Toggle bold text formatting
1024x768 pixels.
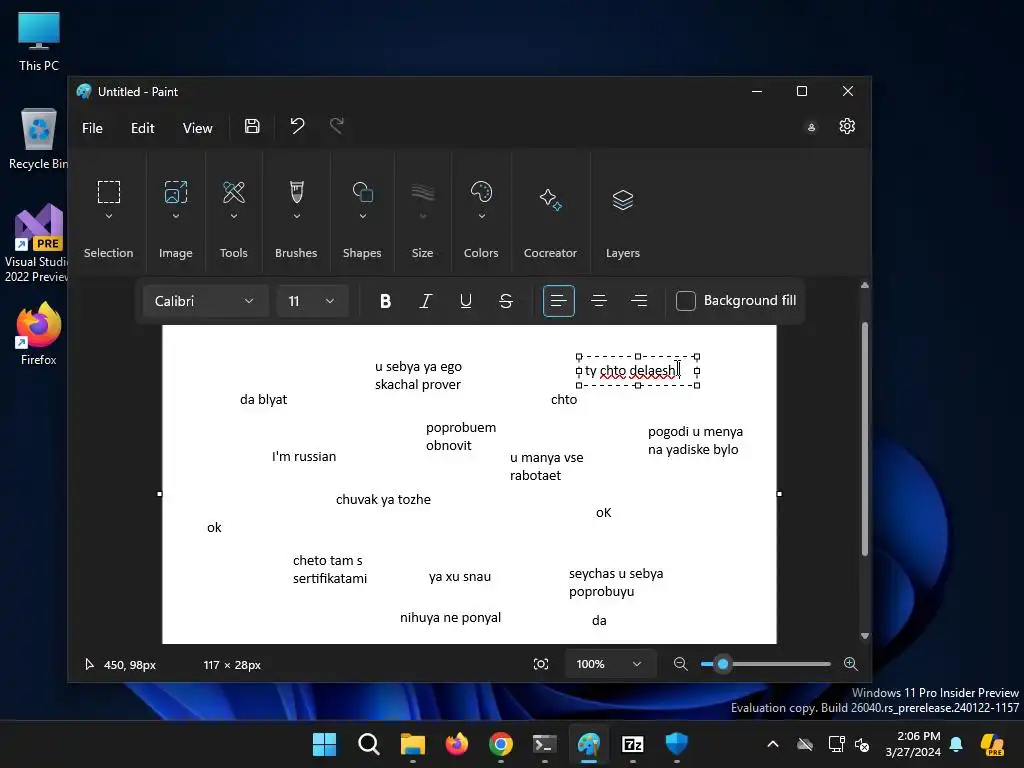pyautogui.click(x=385, y=301)
